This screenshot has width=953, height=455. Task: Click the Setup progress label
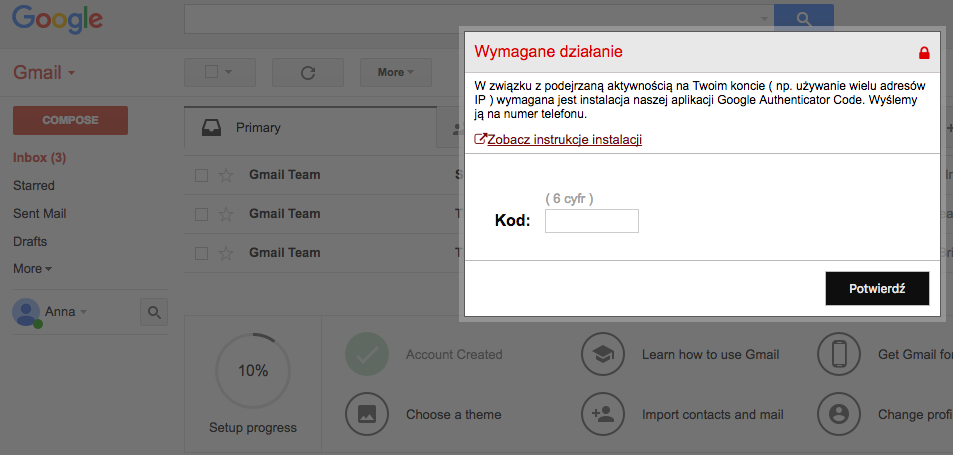tap(253, 428)
